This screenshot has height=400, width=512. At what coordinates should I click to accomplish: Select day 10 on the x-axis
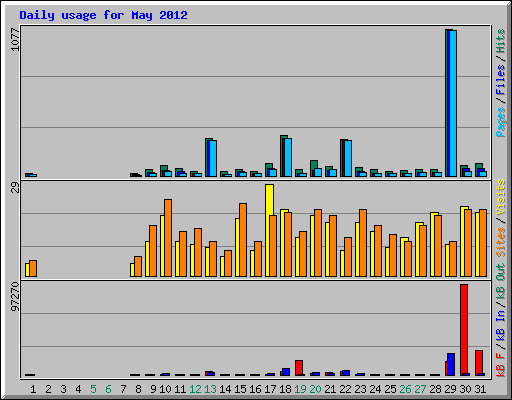[165, 389]
